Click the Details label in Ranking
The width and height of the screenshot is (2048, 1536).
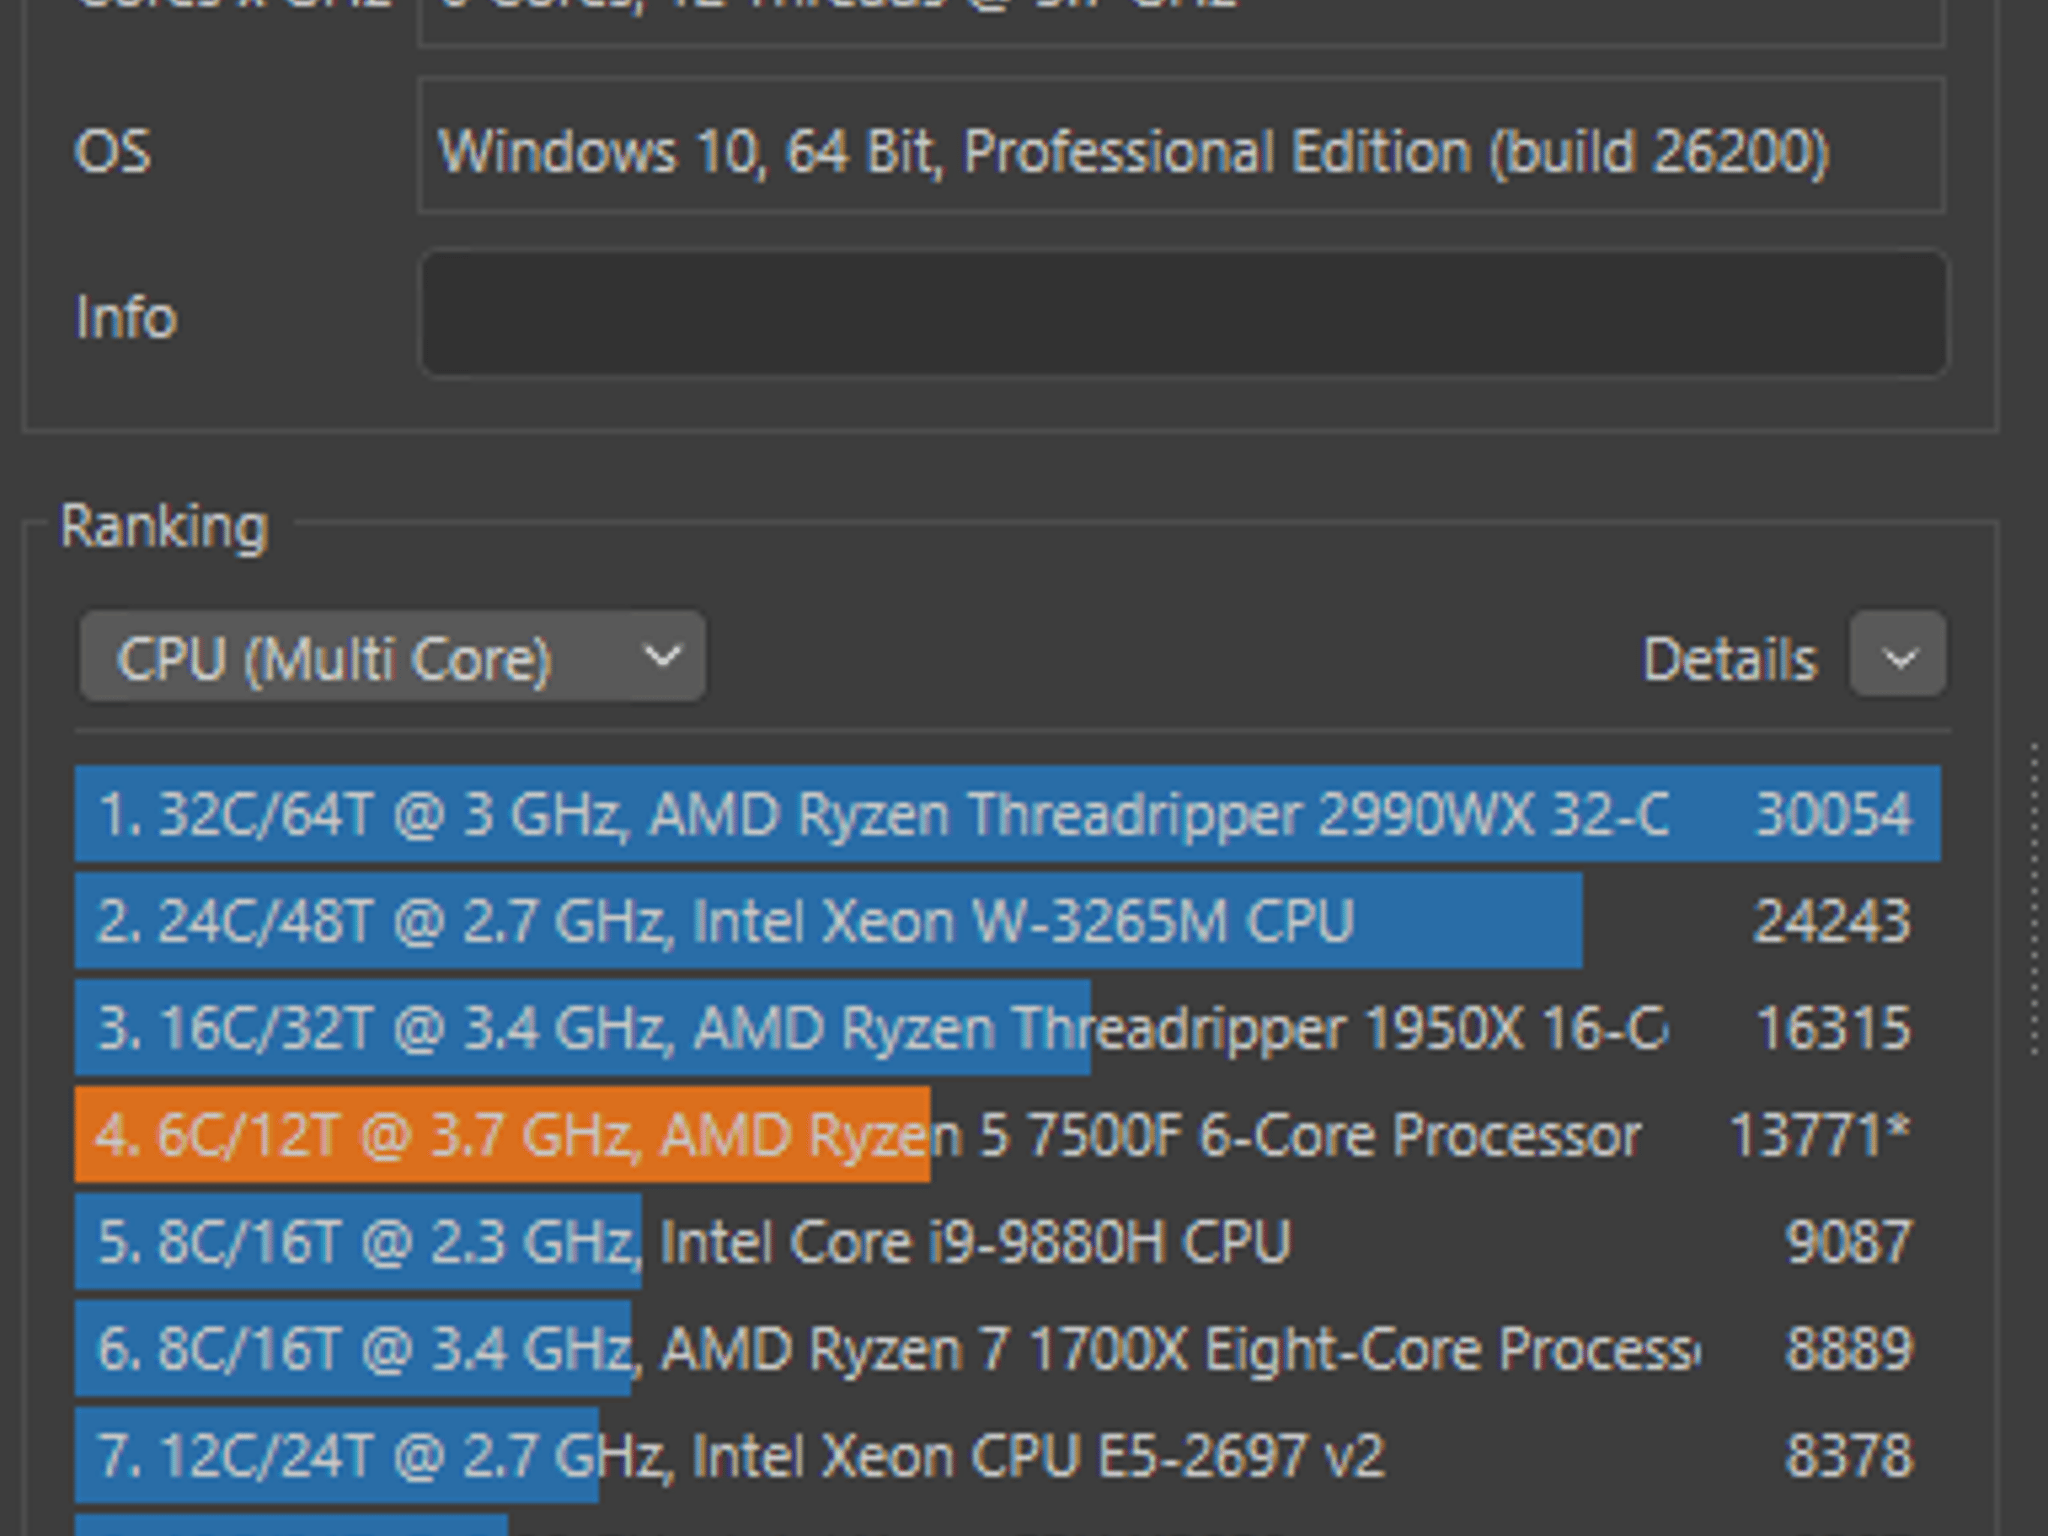click(x=1729, y=659)
